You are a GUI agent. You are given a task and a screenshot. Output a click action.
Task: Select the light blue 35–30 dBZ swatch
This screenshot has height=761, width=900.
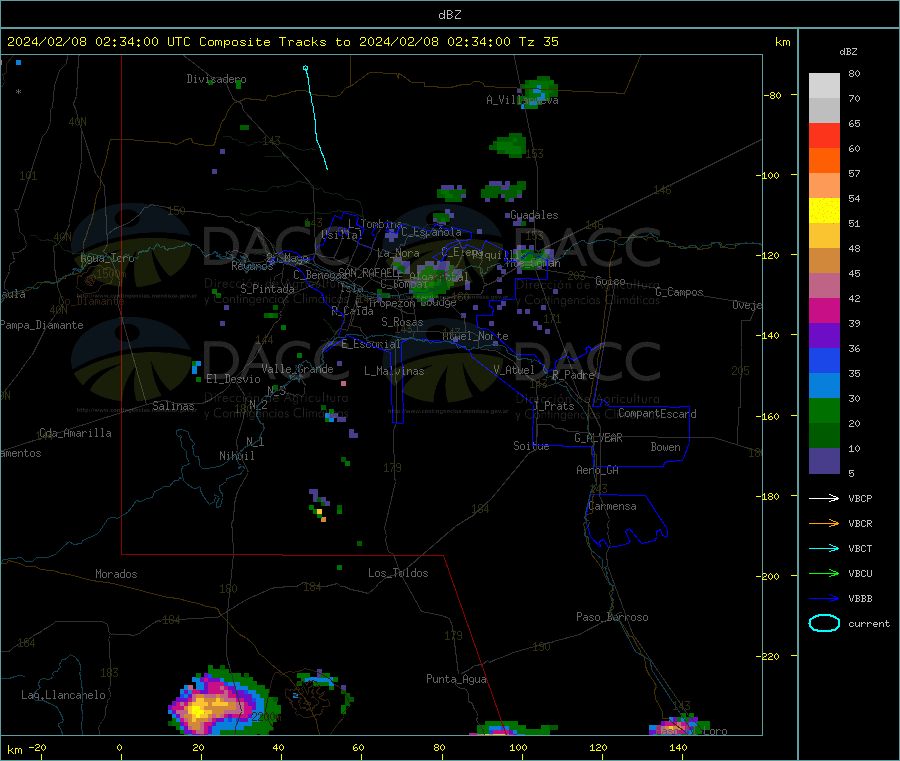pos(824,386)
